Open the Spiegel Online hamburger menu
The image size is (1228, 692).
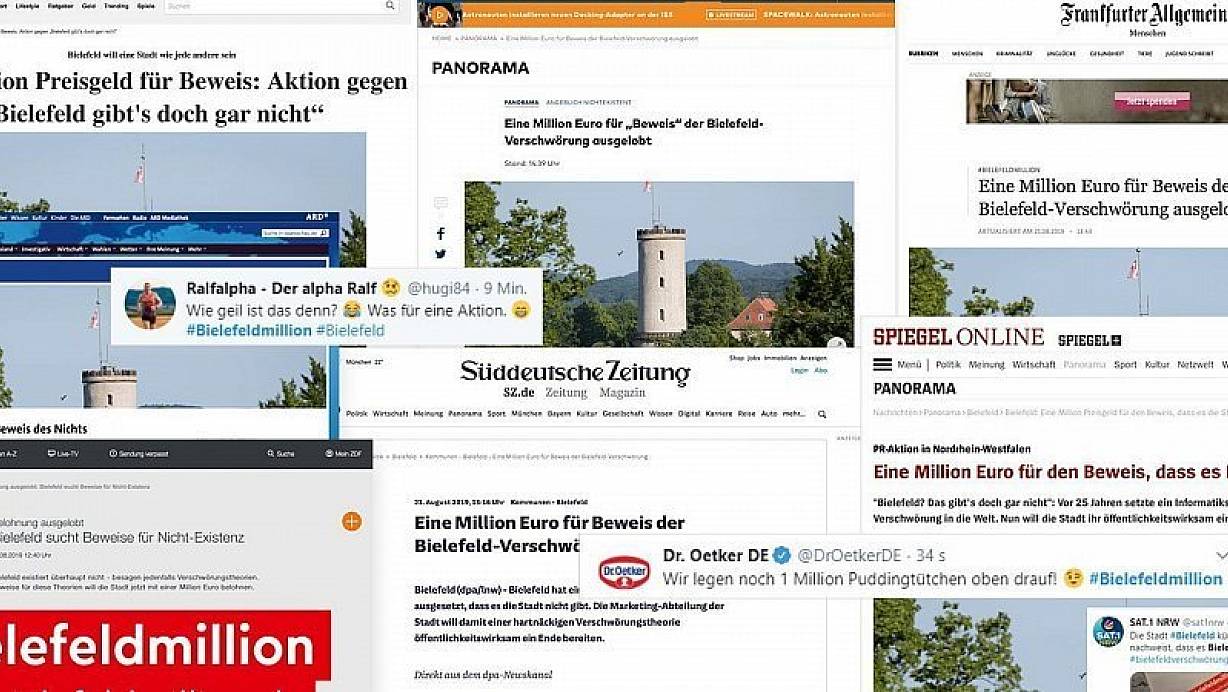tap(882, 365)
